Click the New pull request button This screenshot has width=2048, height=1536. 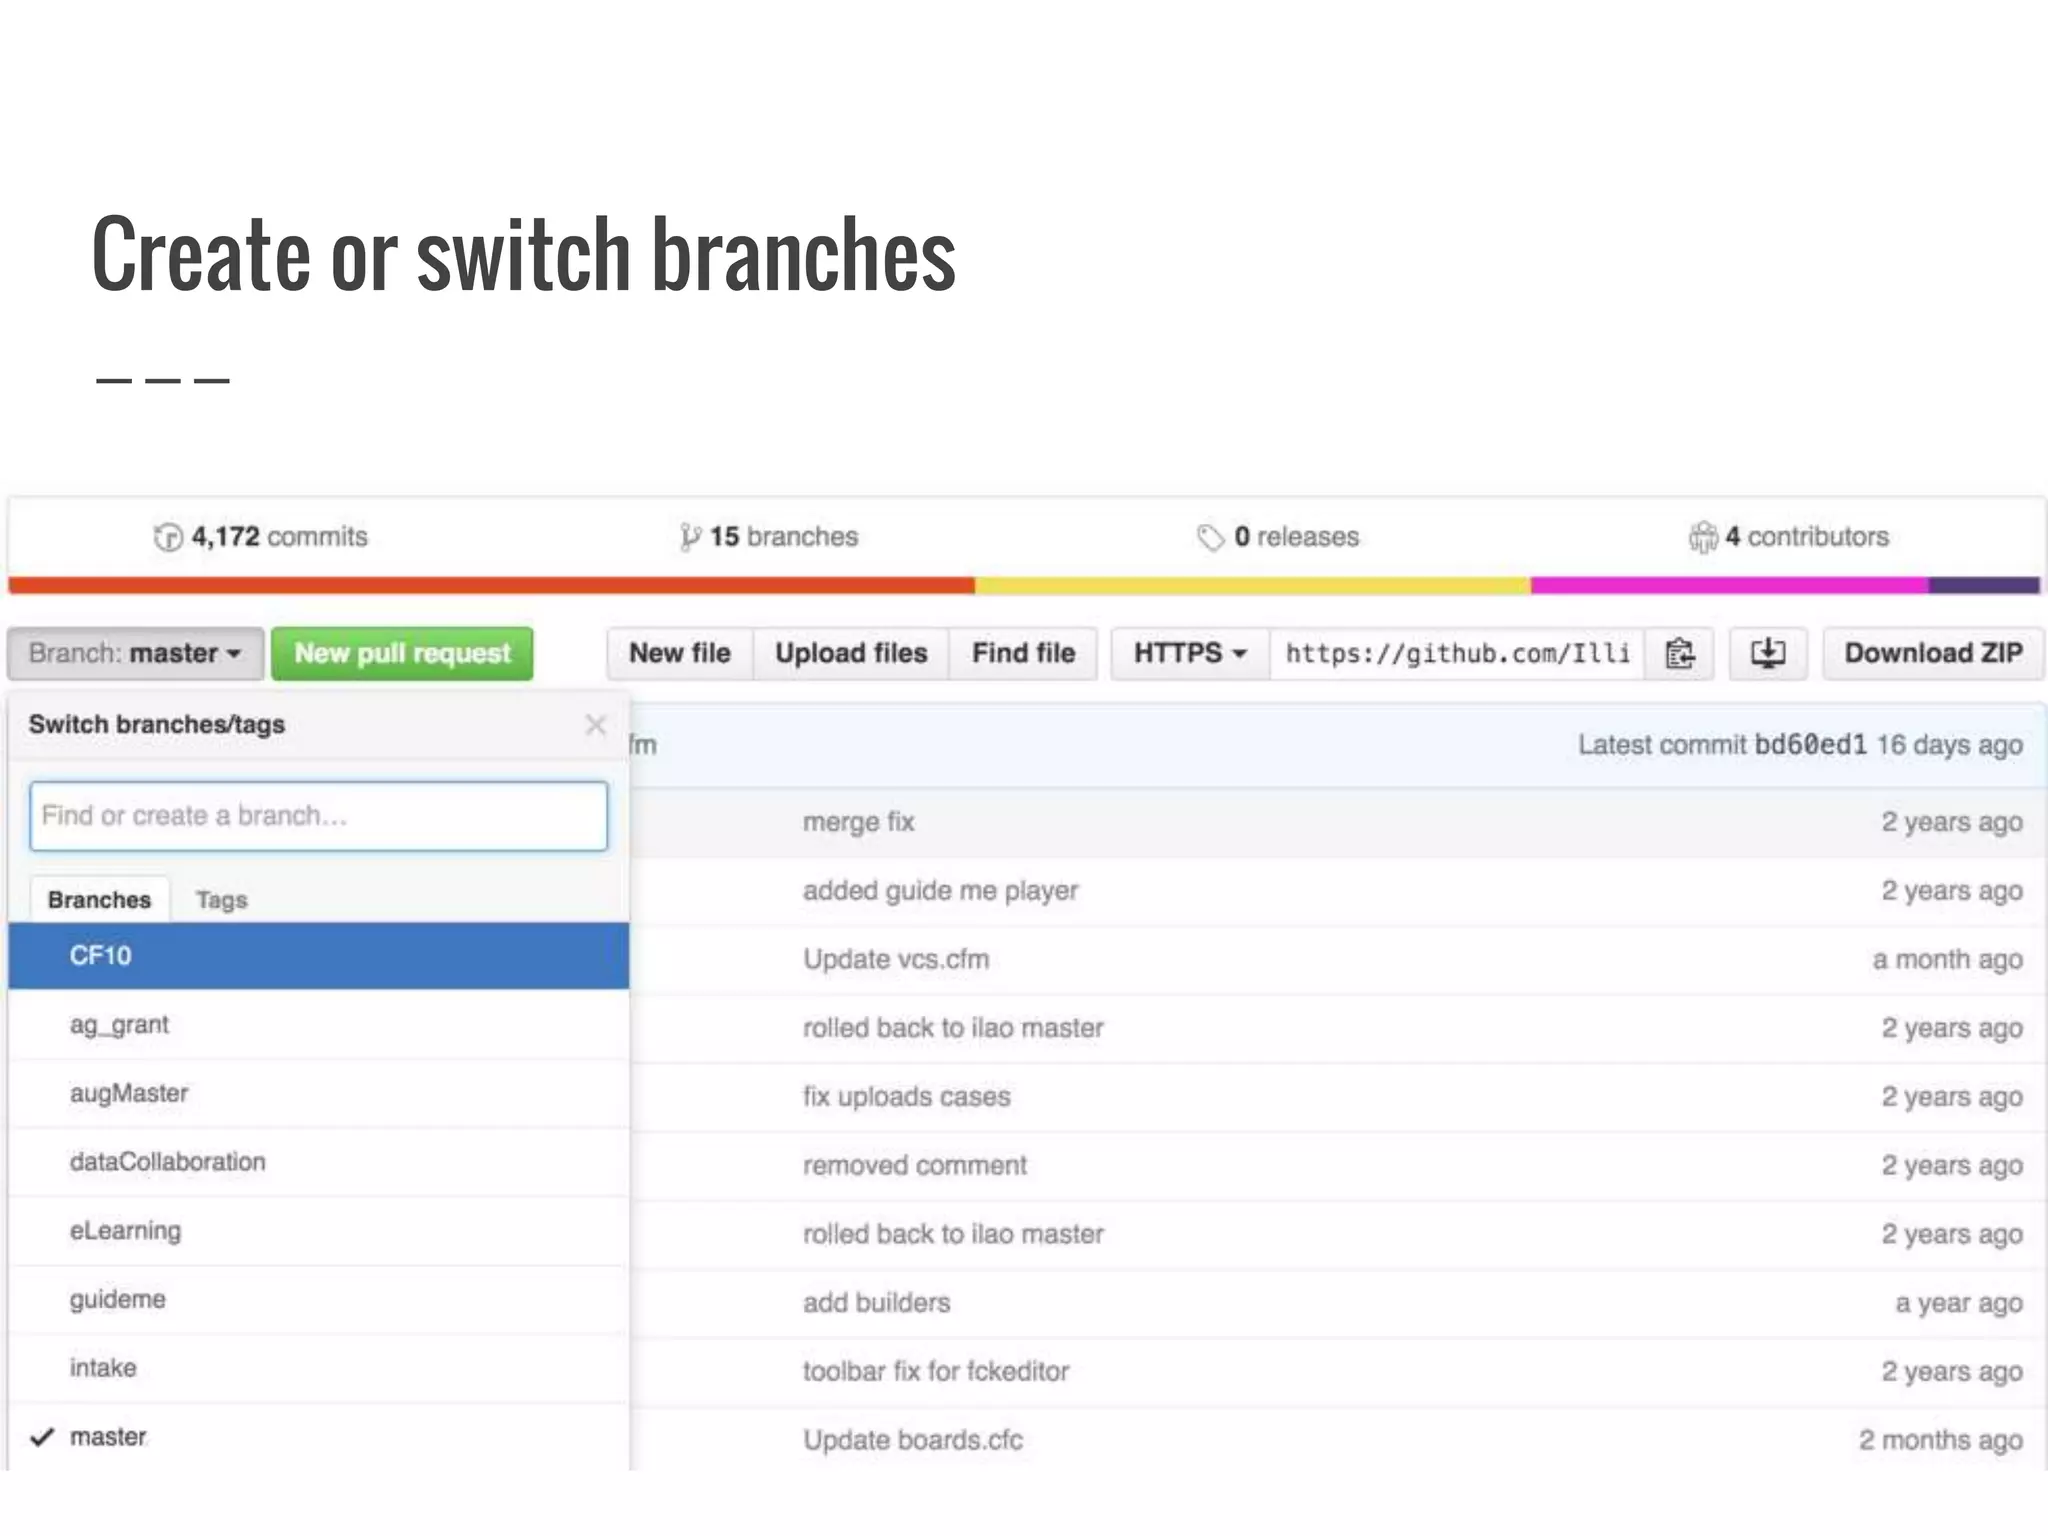coord(402,653)
